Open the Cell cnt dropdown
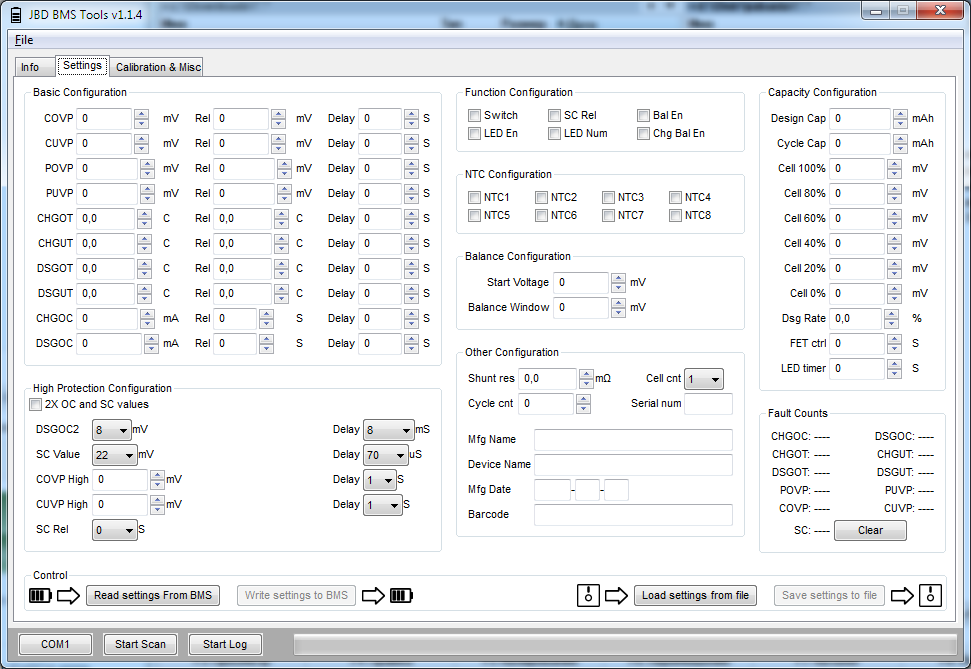 coord(704,379)
